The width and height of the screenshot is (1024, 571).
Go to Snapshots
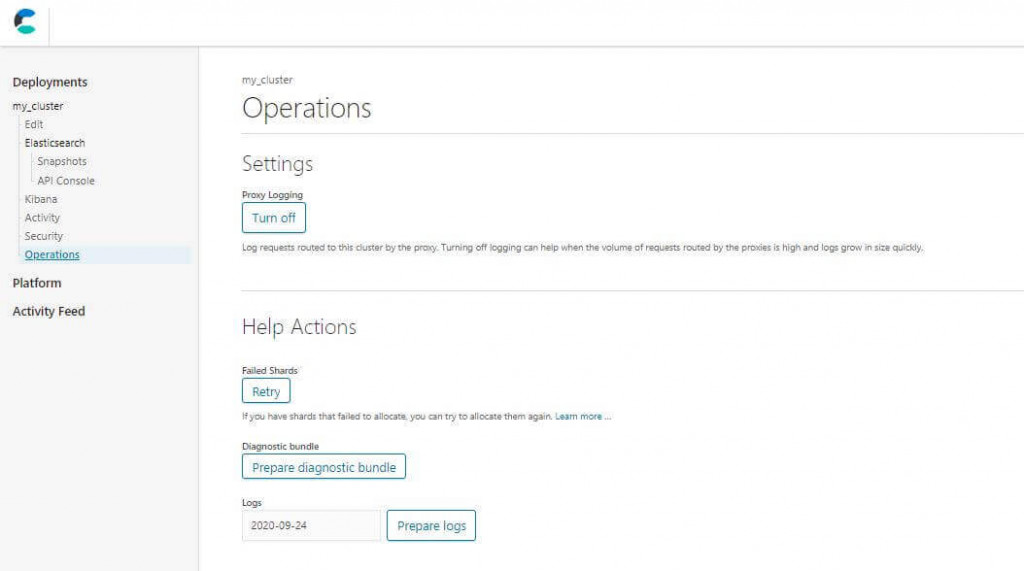61,161
